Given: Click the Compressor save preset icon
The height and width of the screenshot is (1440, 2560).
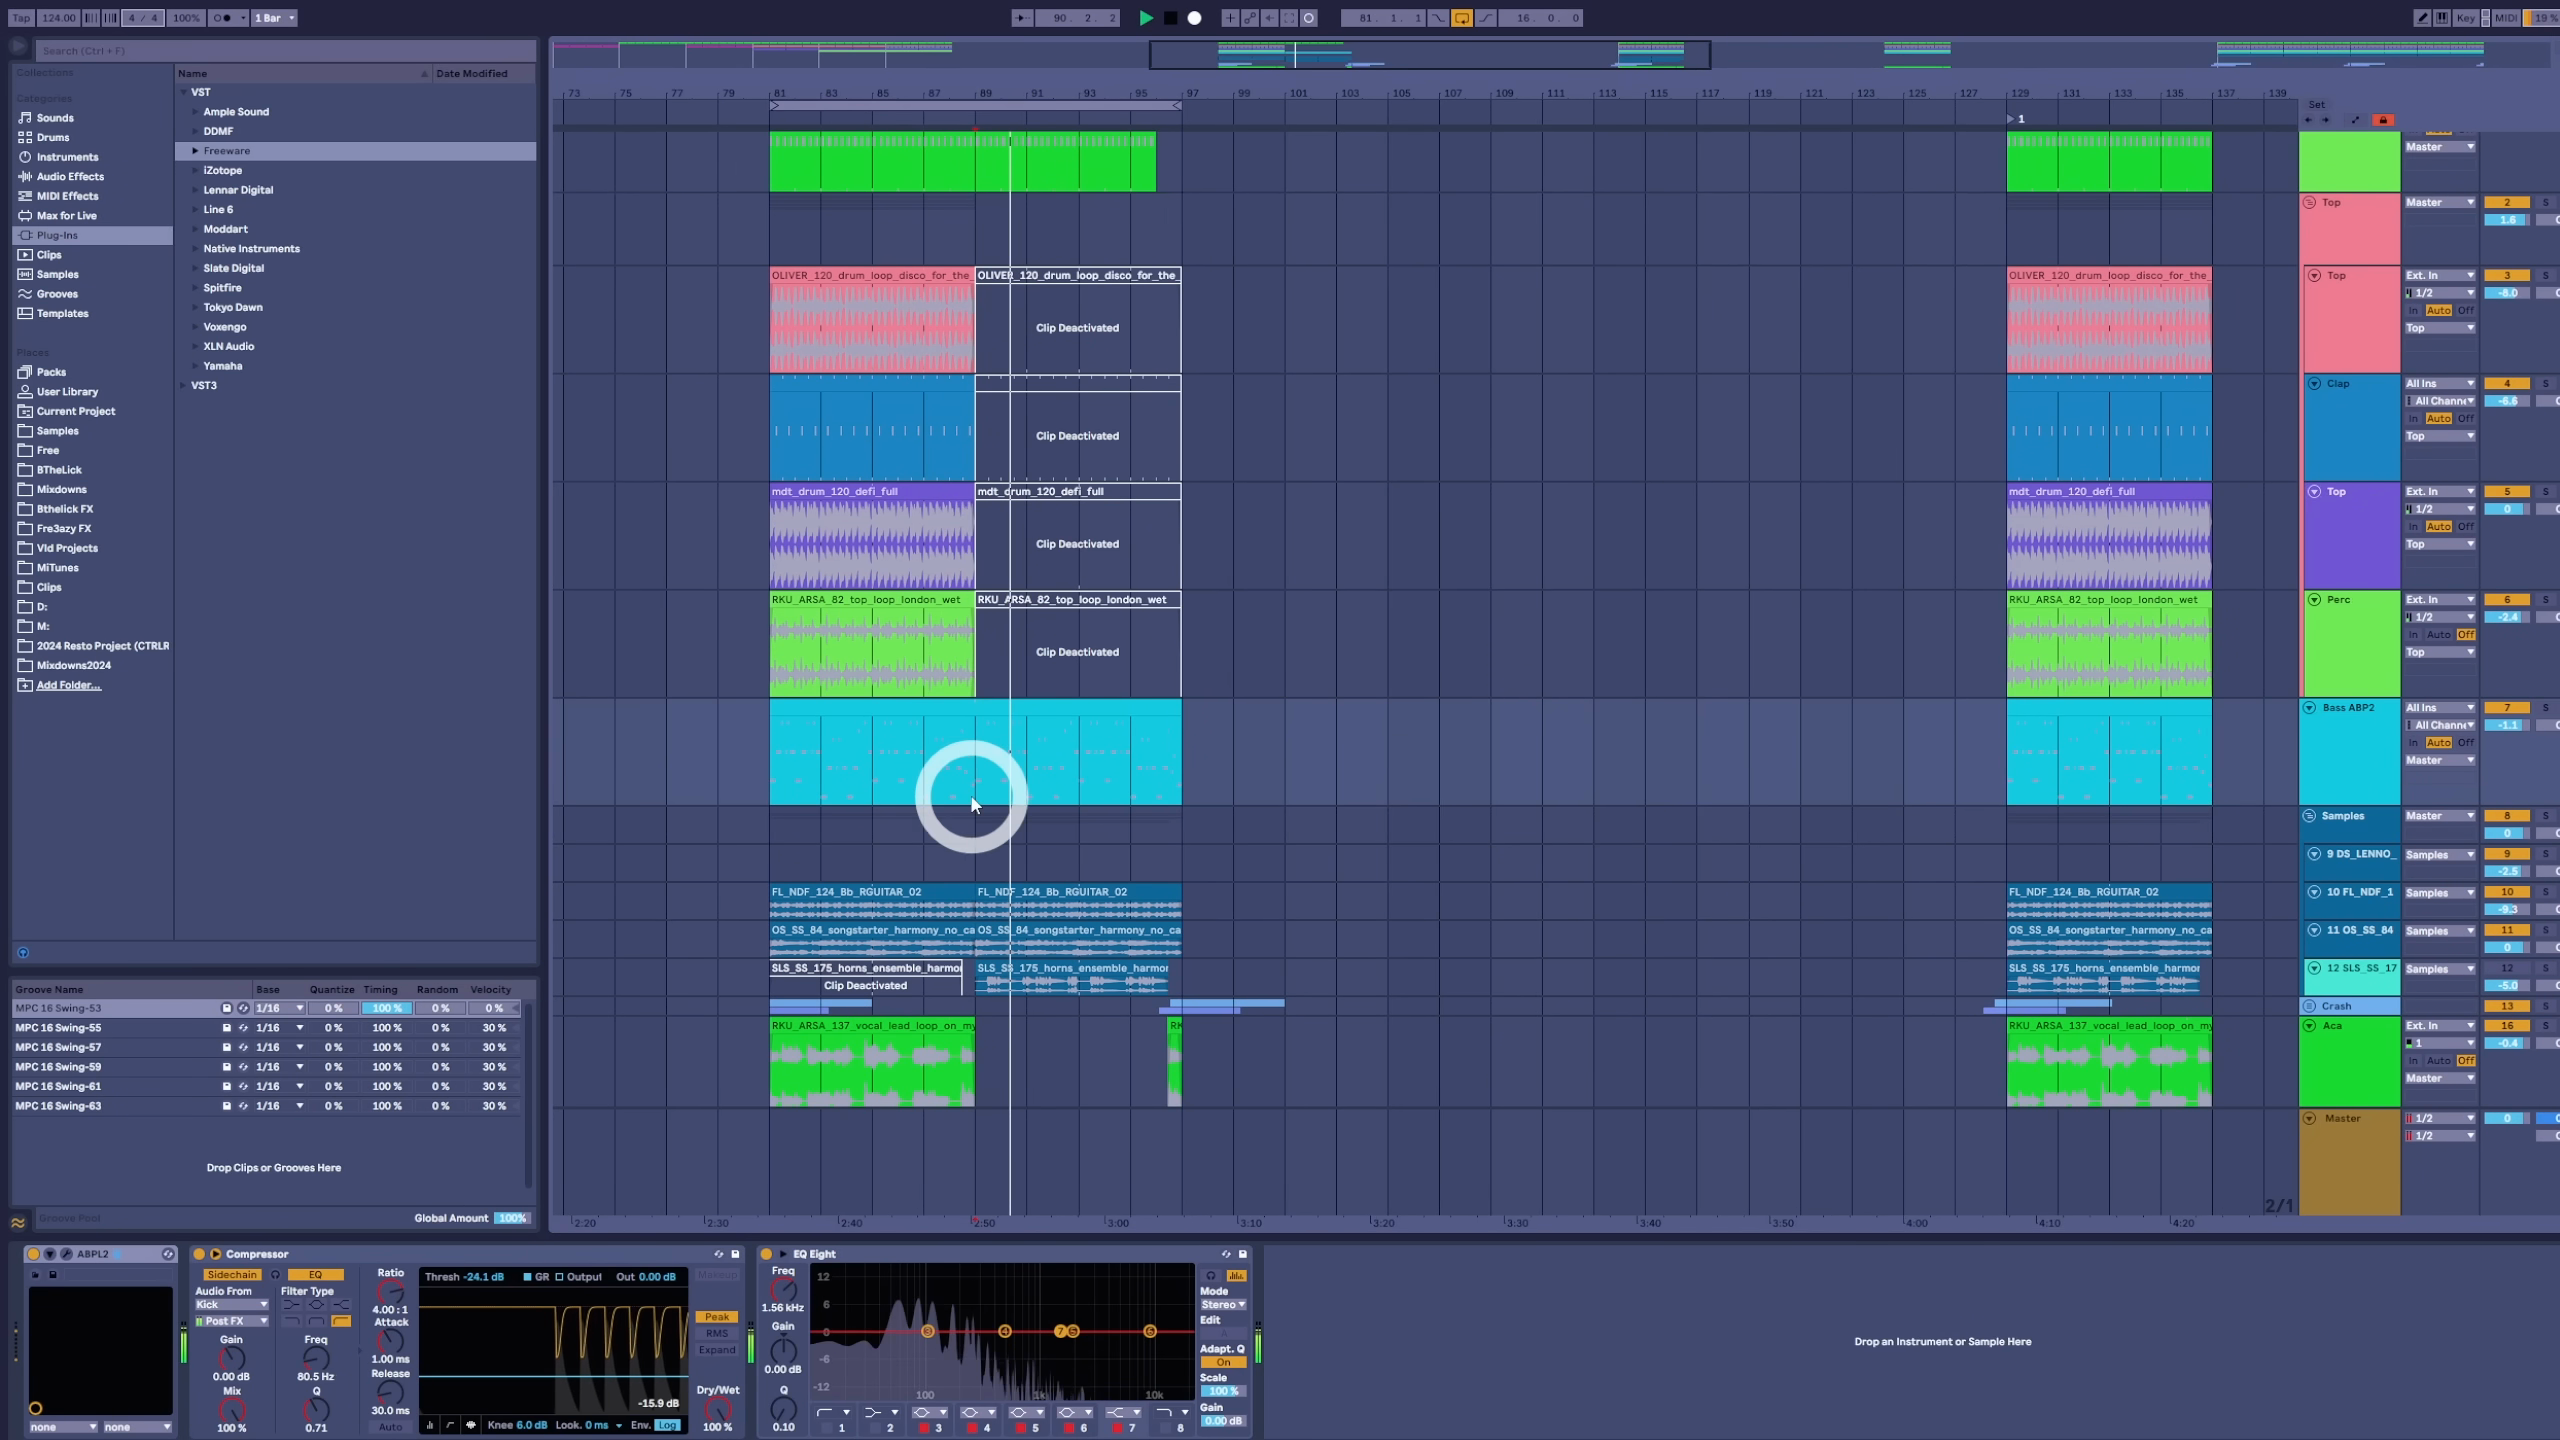Looking at the screenshot, I should point(735,1254).
